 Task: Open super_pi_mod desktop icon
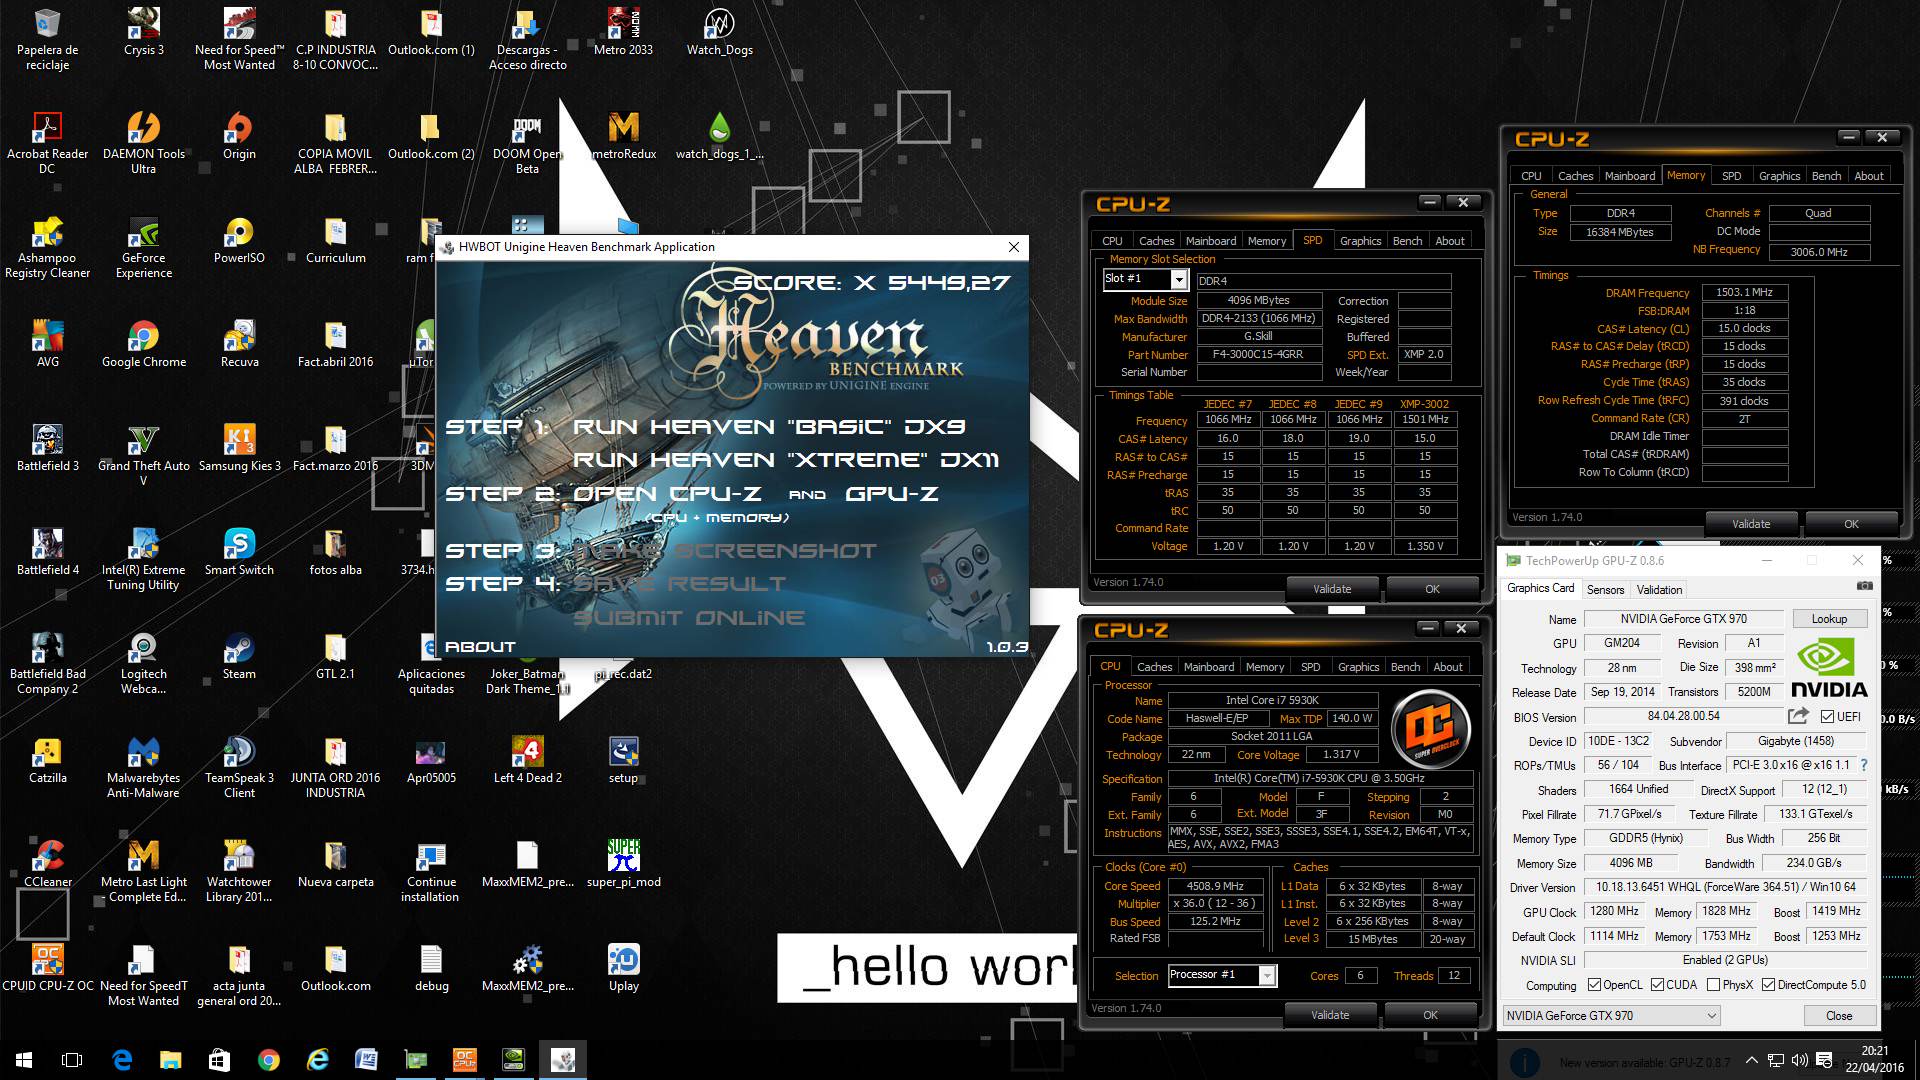coord(623,864)
